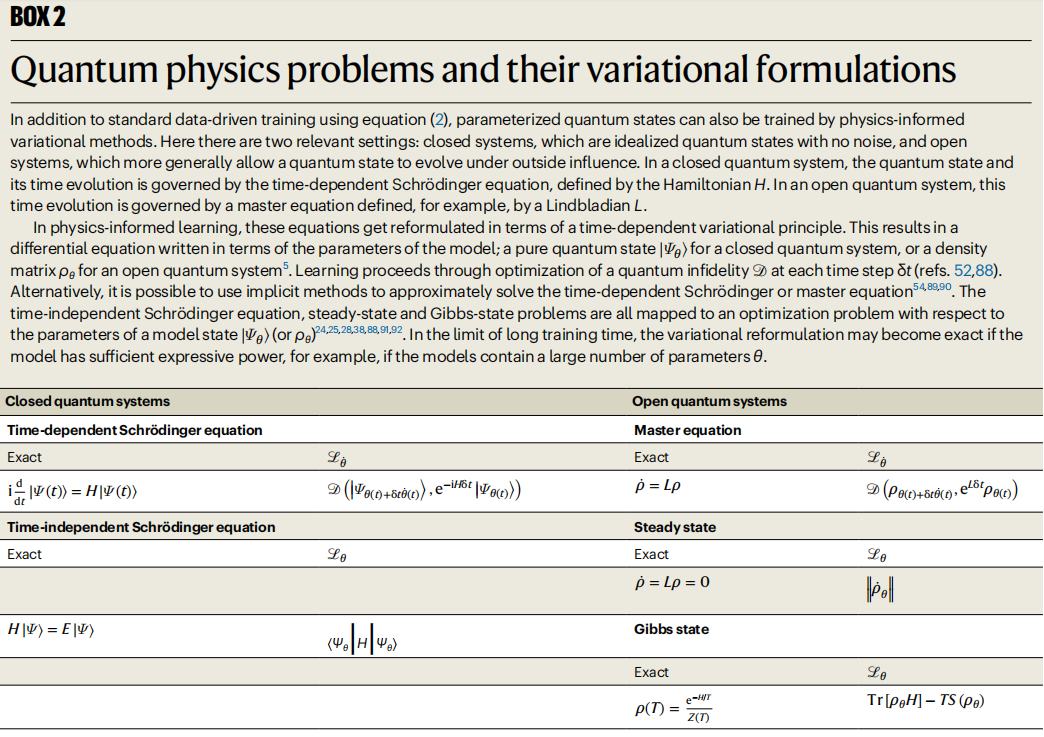Screen dimensions: 1044x737
Task: Click the 'BOX 2' heading label
Action: pos(38,17)
